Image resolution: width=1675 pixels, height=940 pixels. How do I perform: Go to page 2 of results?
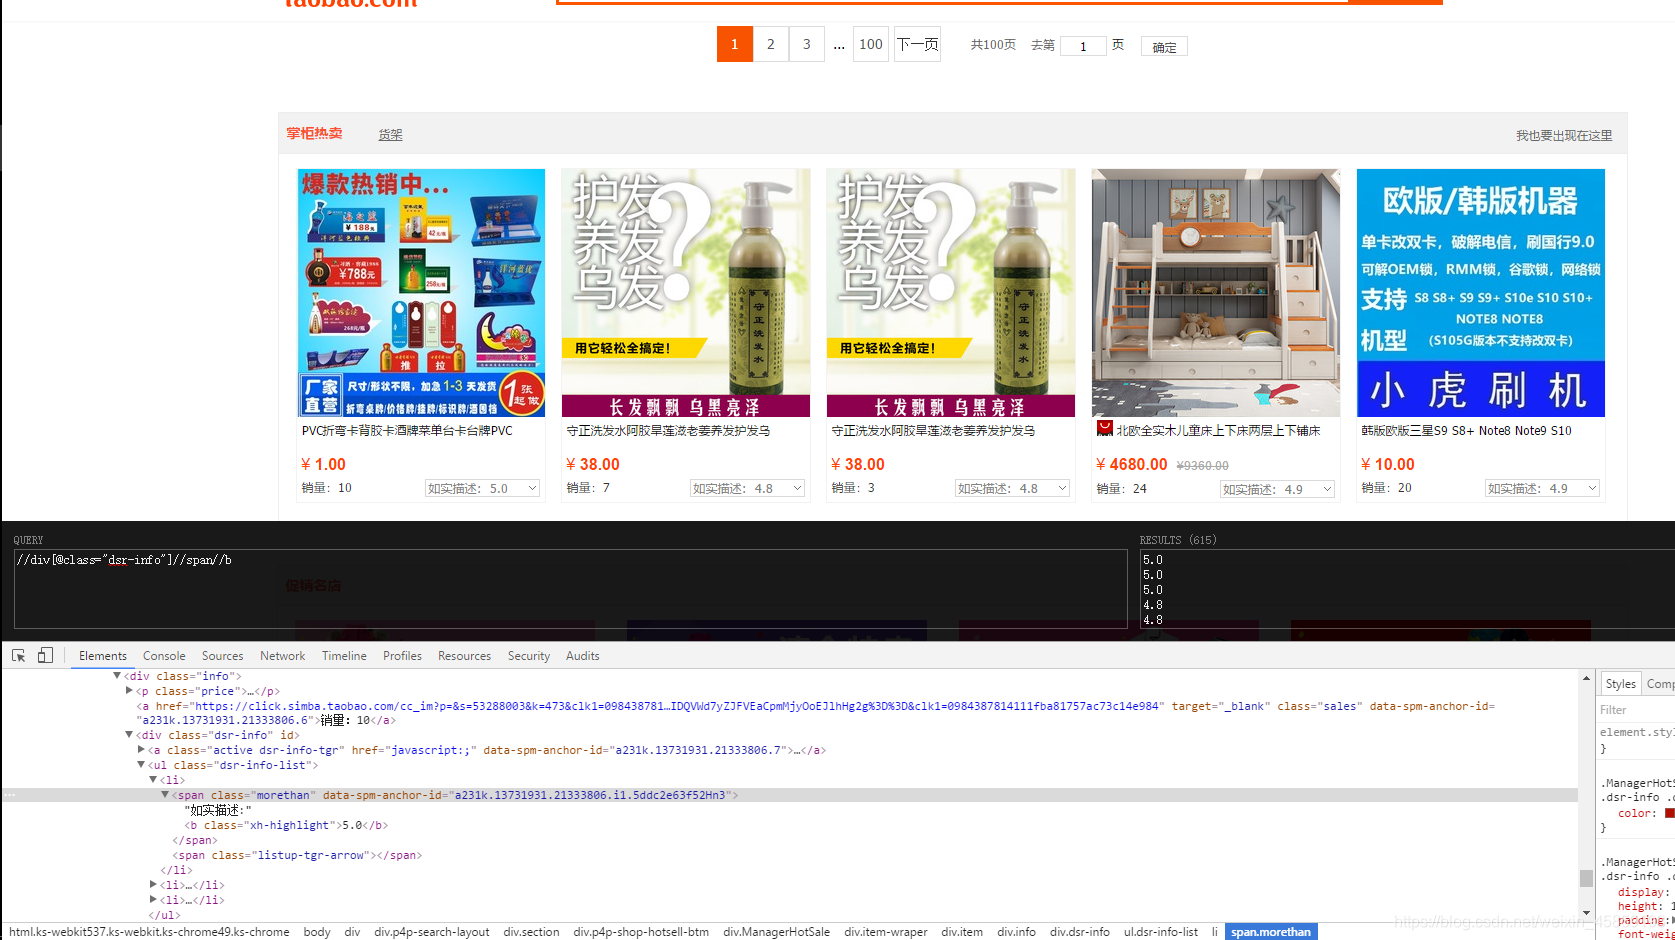tap(771, 44)
